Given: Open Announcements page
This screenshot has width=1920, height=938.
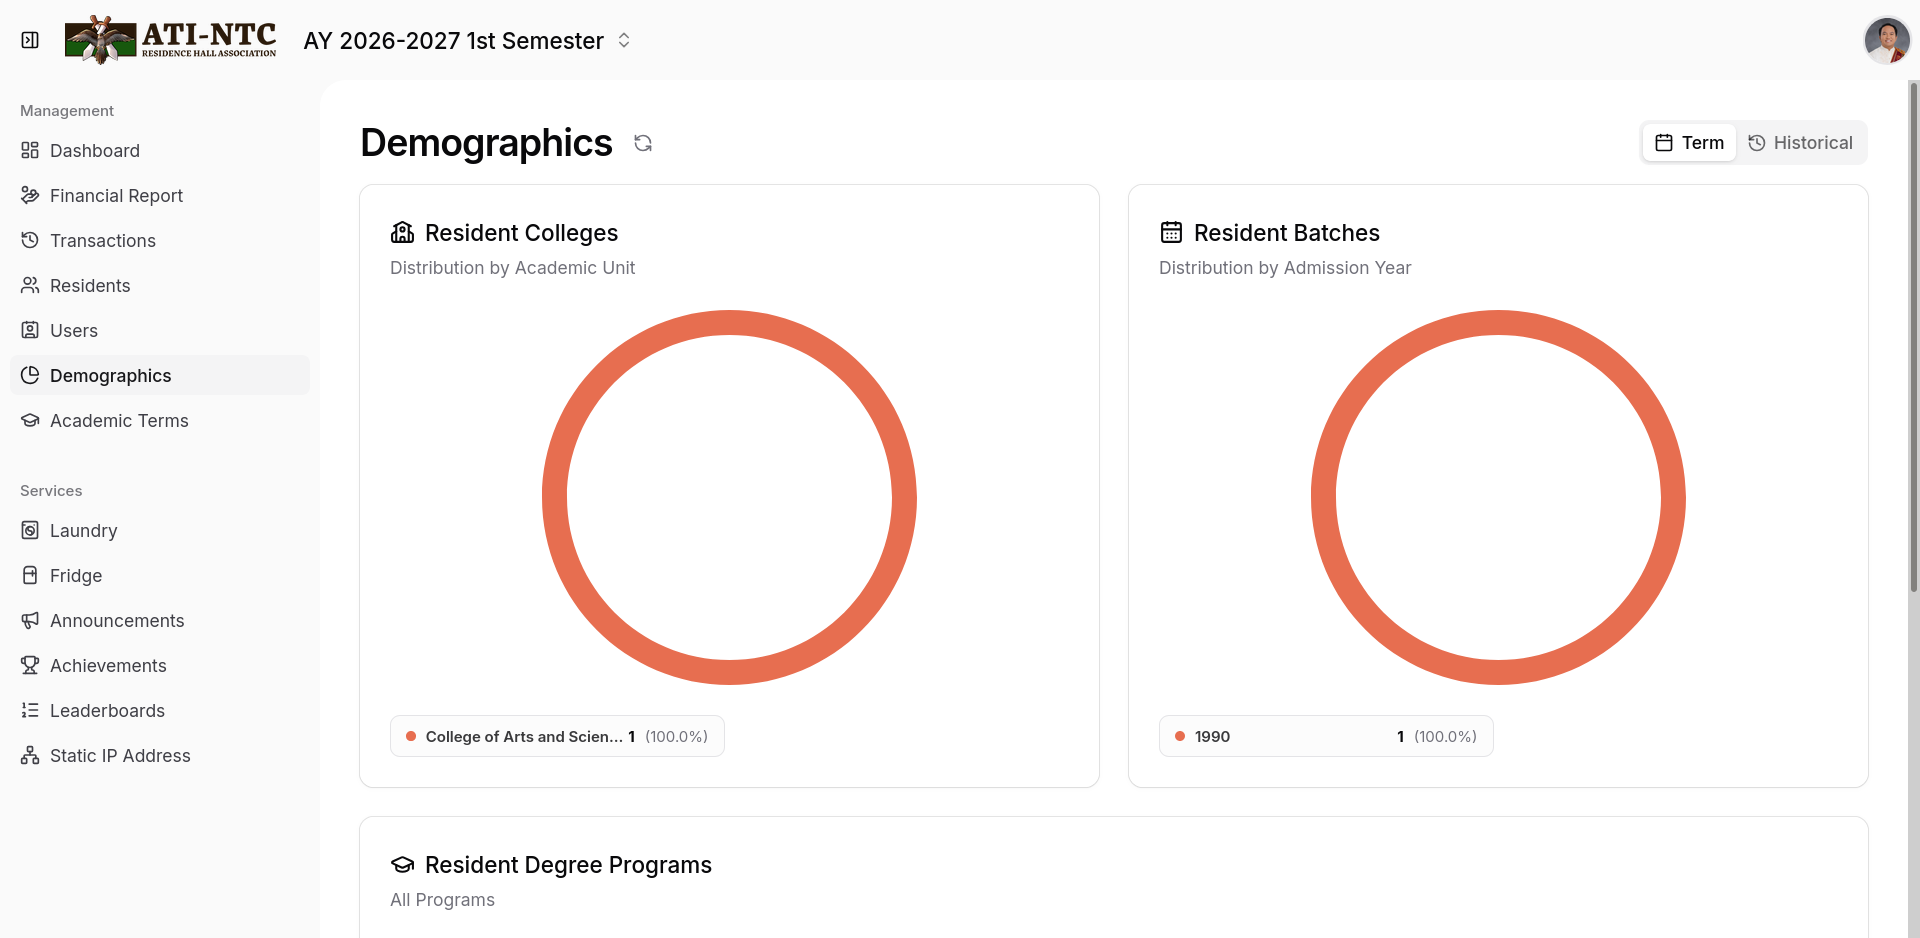Looking at the screenshot, I should pos(160,620).
